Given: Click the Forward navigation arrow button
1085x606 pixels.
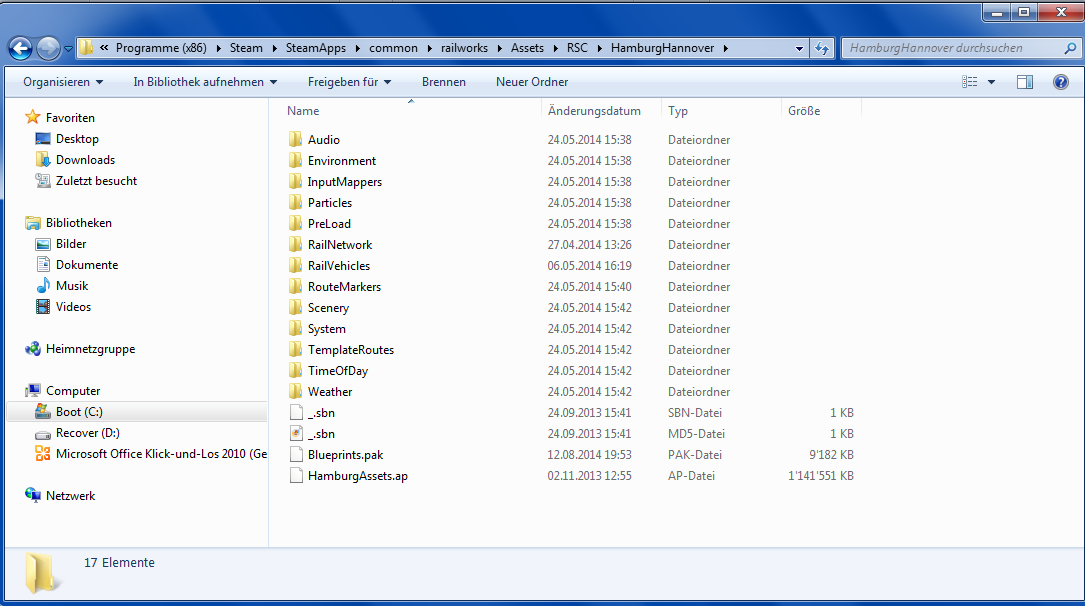Looking at the screenshot, I should click(48, 48).
